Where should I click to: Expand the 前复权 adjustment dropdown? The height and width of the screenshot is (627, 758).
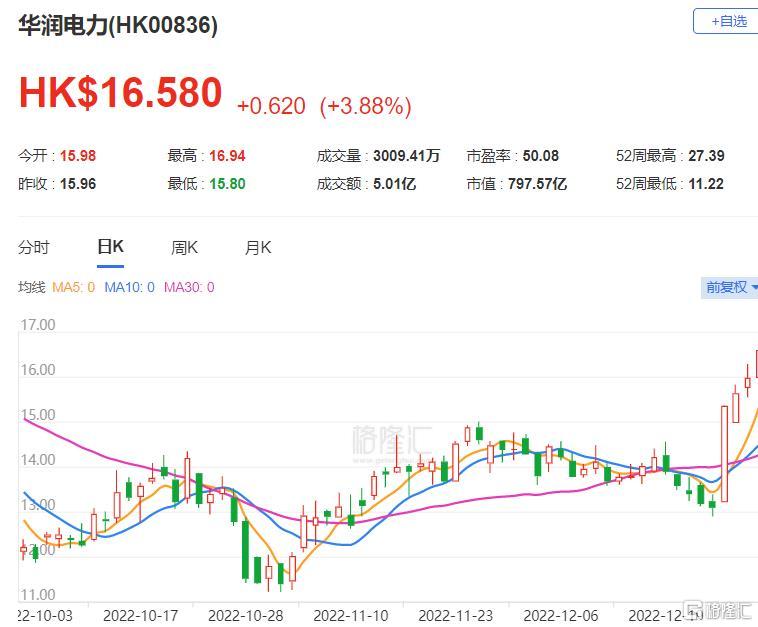tap(730, 287)
